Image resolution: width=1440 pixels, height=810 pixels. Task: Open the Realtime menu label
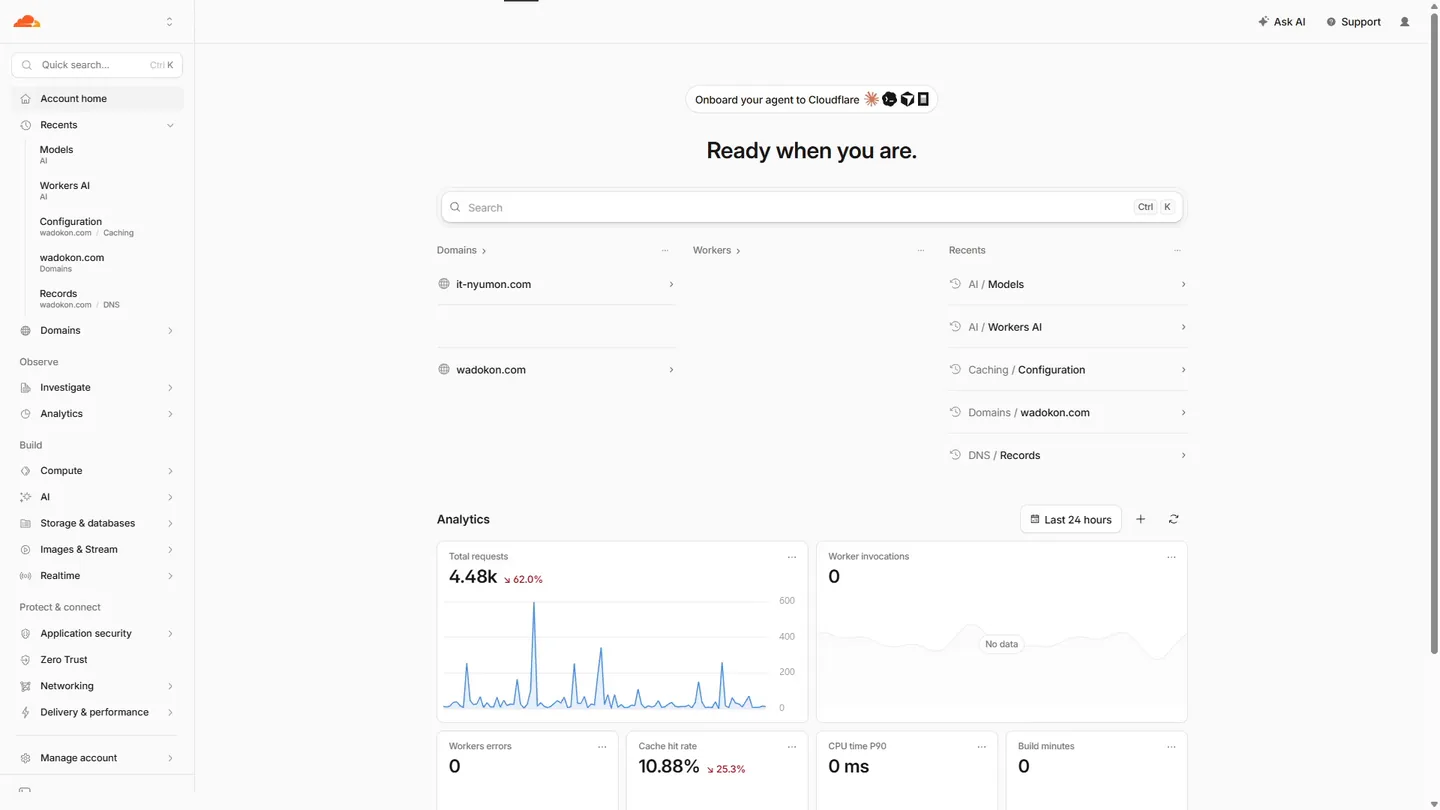tap(60, 576)
